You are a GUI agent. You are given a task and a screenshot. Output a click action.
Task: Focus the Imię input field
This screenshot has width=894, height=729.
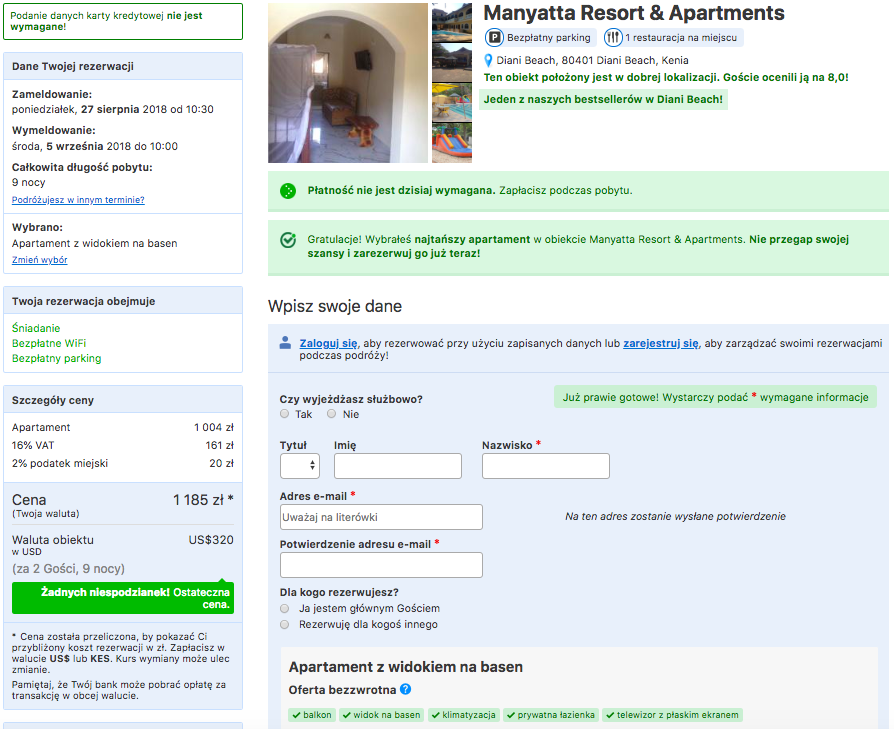click(x=398, y=466)
